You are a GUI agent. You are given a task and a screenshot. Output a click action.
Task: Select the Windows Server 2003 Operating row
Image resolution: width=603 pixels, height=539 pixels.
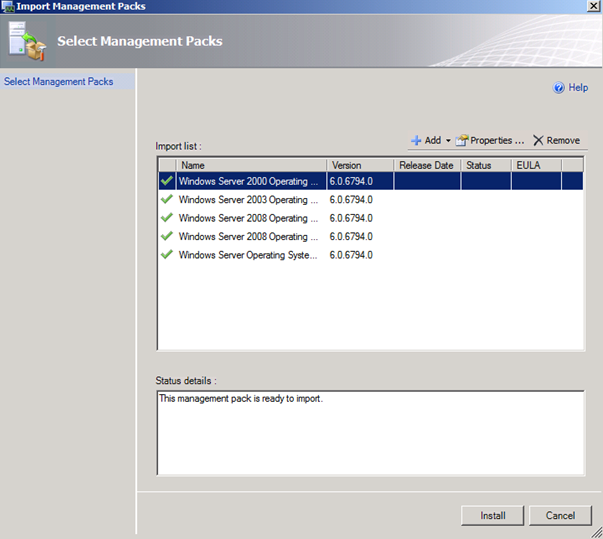(x=371, y=200)
